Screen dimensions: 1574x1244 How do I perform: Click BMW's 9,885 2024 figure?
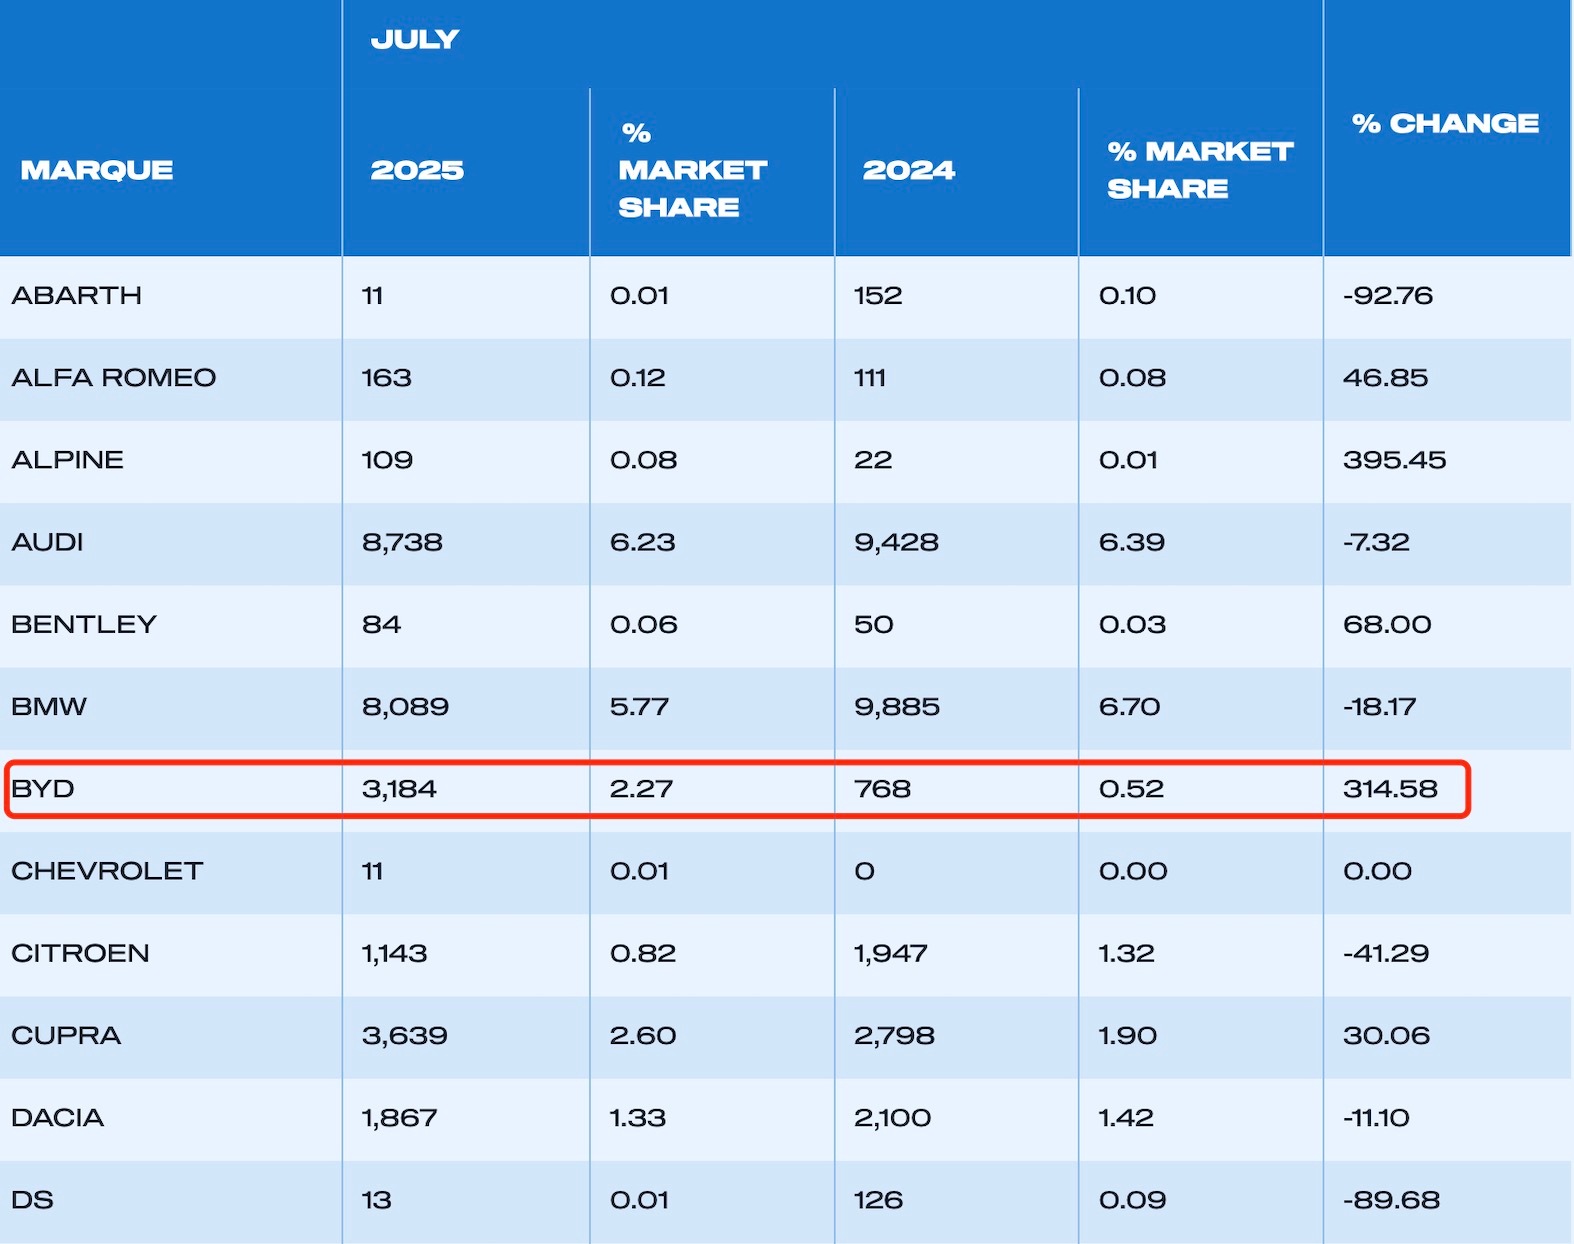click(897, 707)
